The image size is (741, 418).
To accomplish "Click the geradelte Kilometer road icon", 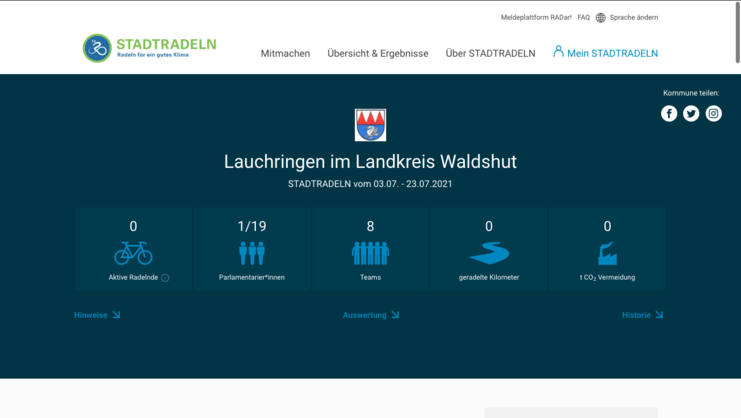I will pos(489,252).
